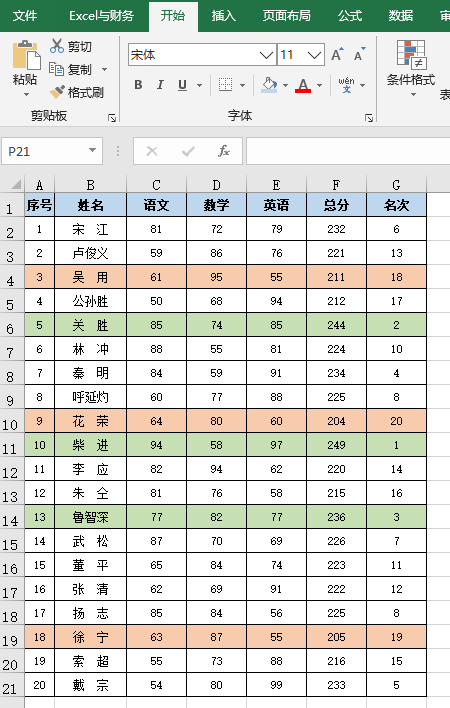The image size is (450, 708).
Task: Click the name cell 徐 宁
Action: coord(90,637)
